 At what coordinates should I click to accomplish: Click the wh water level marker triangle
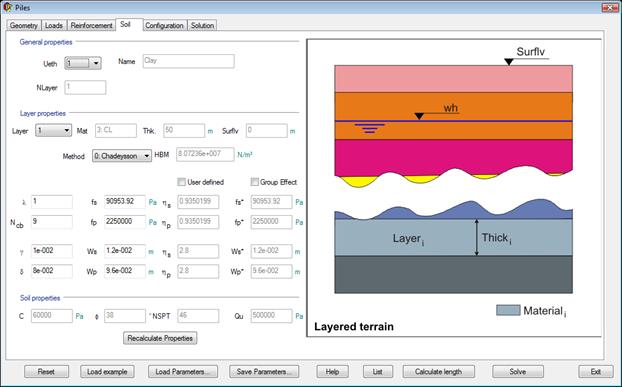pyautogui.click(x=419, y=116)
